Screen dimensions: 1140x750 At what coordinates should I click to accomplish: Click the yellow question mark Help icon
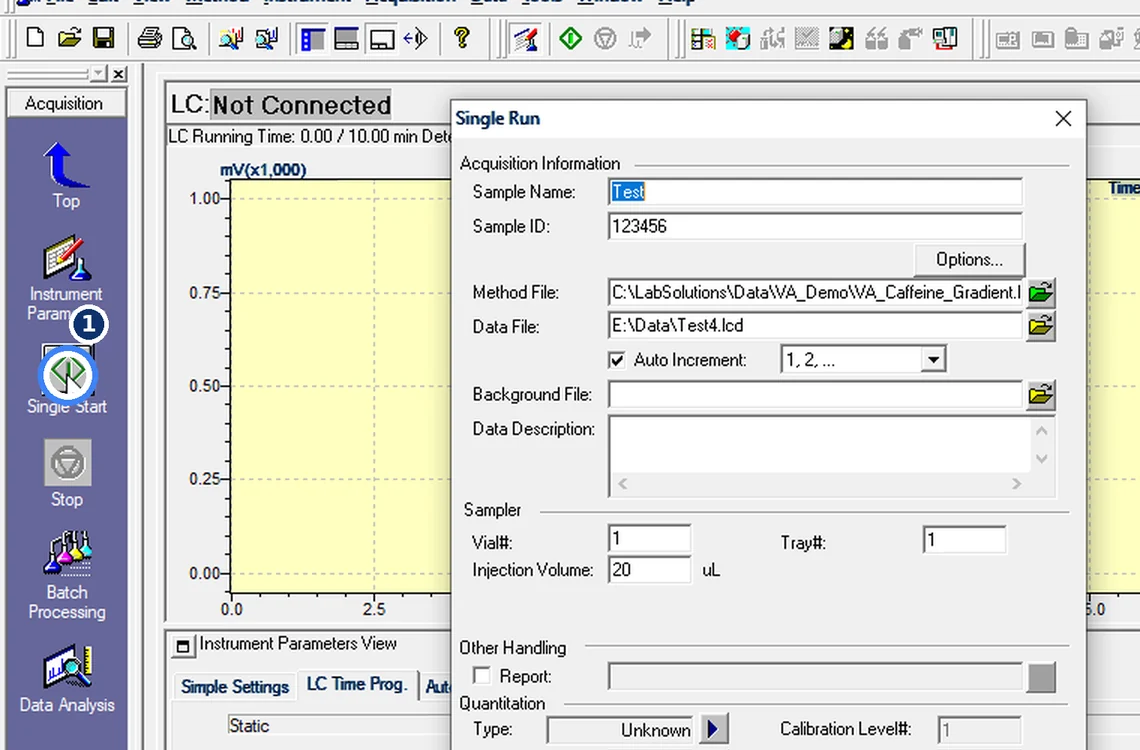pos(461,37)
